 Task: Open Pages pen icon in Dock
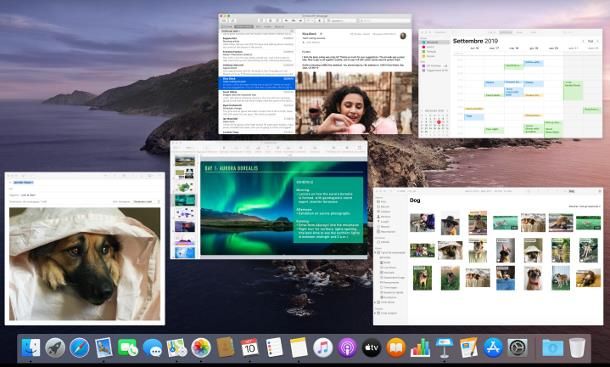click(468, 347)
